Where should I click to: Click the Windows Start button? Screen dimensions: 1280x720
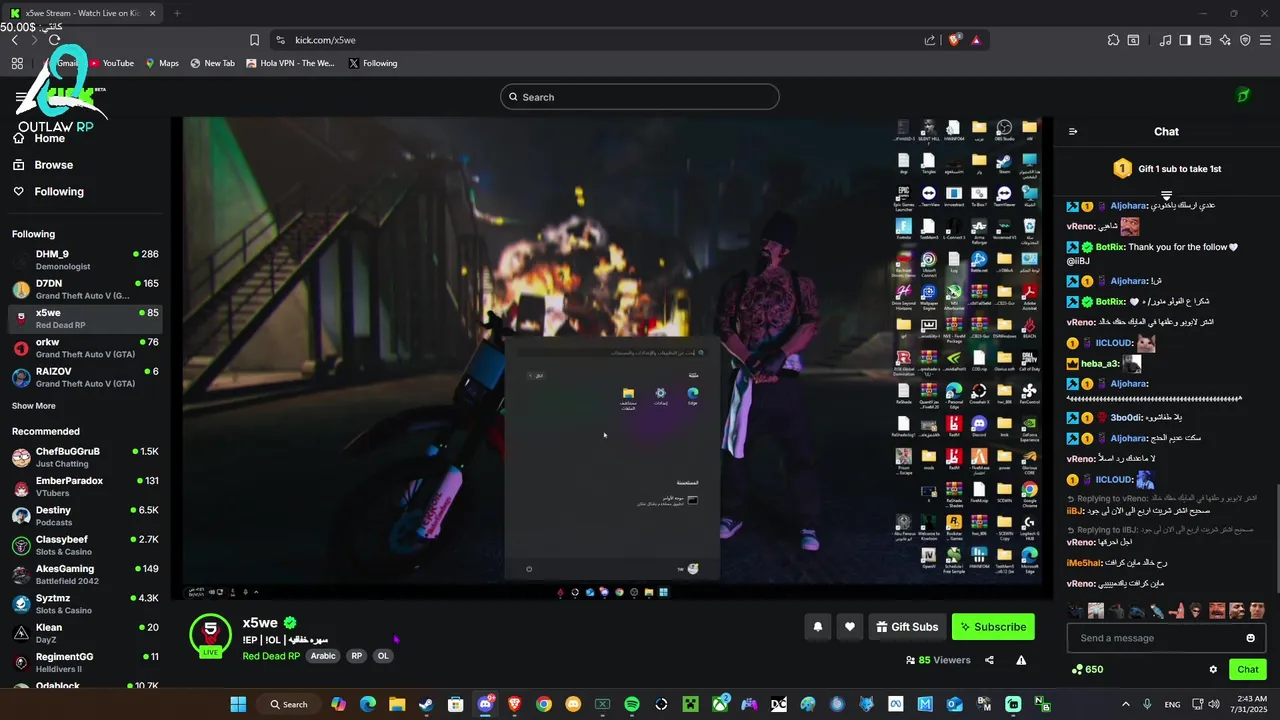tap(238, 705)
